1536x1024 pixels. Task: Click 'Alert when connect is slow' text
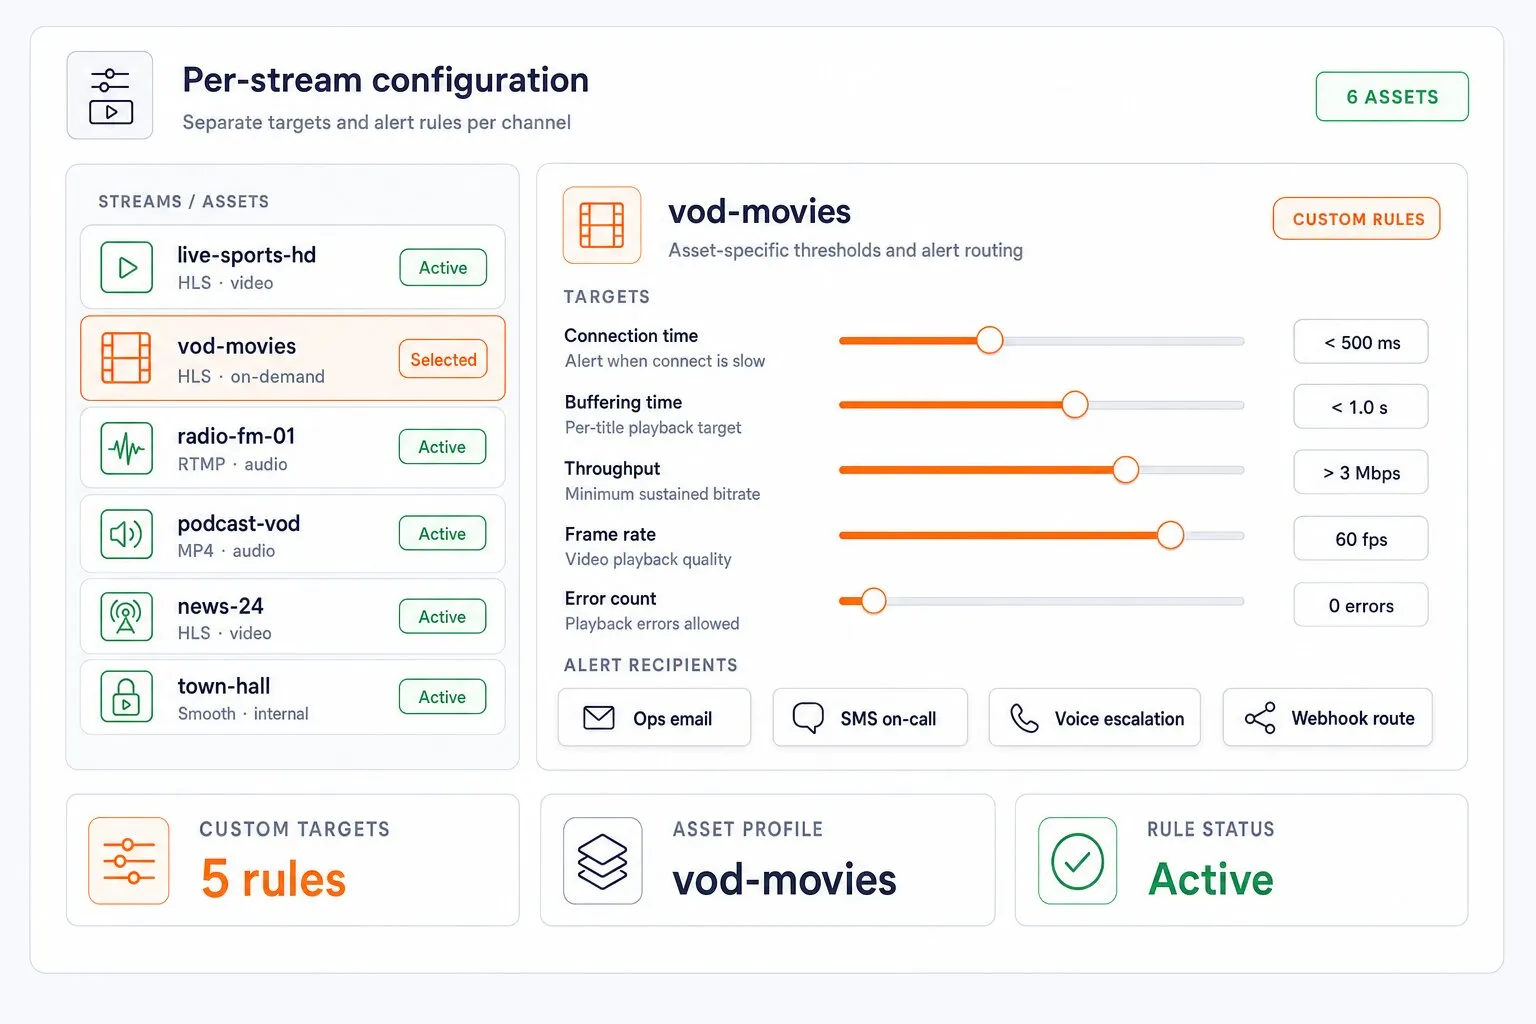click(x=665, y=361)
